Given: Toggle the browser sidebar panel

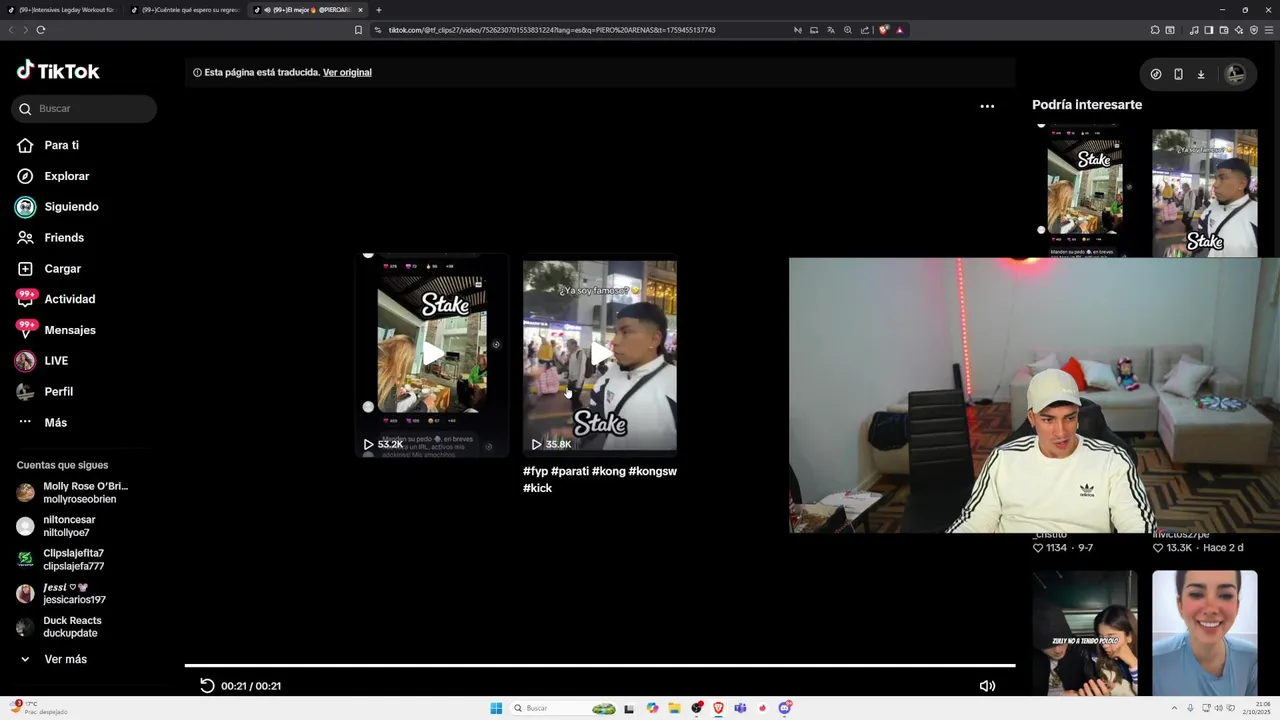Looking at the screenshot, I should 1208,30.
